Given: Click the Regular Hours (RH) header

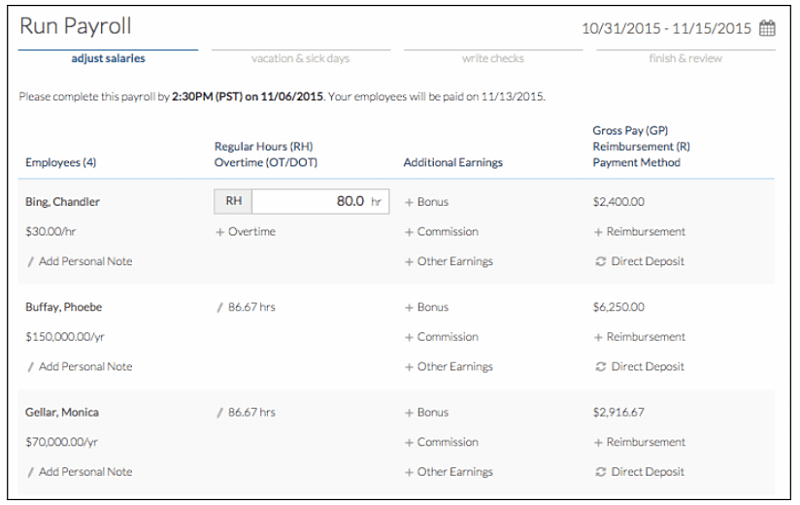Looking at the screenshot, I should tap(264, 146).
